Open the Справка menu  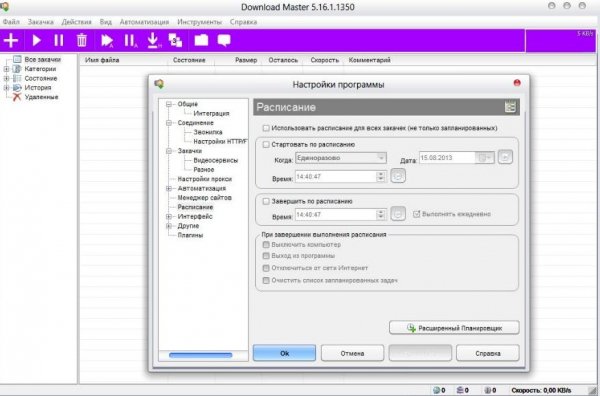pos(243,22)
